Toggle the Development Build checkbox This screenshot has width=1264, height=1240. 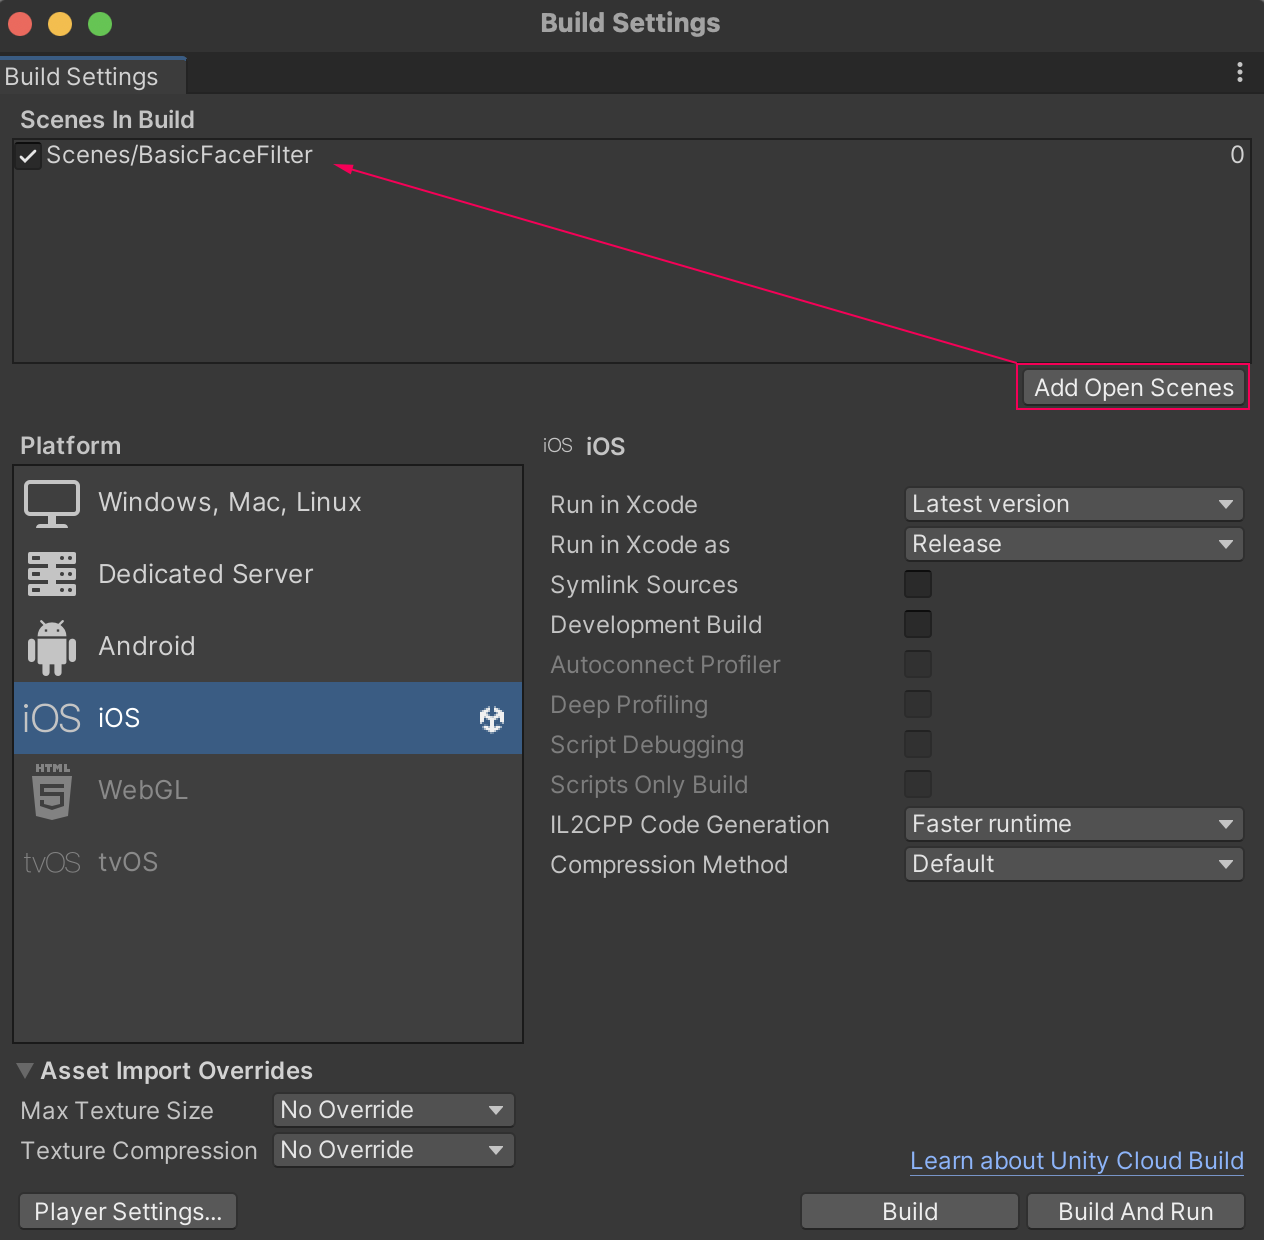click(x=918, y=624)
